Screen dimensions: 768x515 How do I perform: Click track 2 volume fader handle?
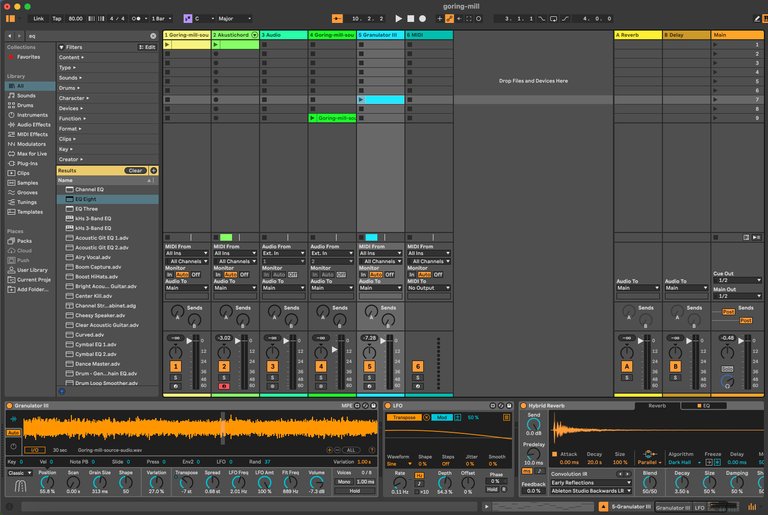point(238,341)
